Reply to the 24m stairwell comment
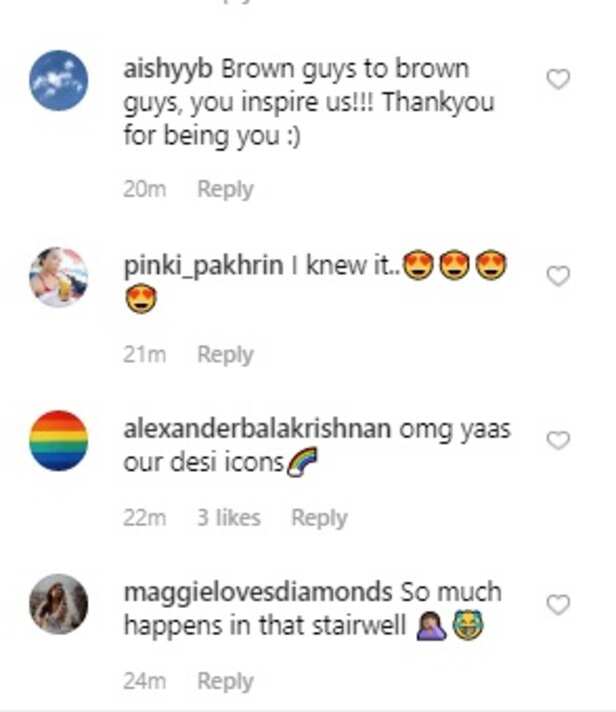Viewport: 616px width, 712px height. pyautogui.click(x=225, y=682)
